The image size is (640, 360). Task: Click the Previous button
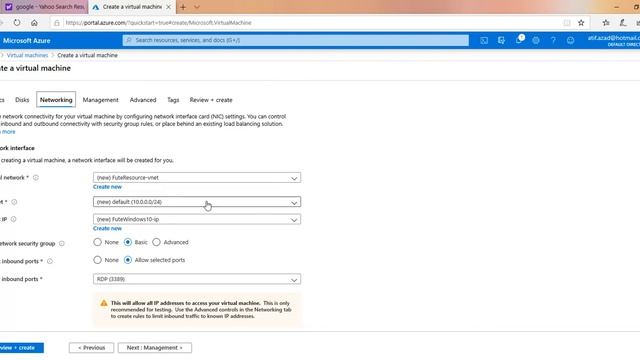pos(91,348)
